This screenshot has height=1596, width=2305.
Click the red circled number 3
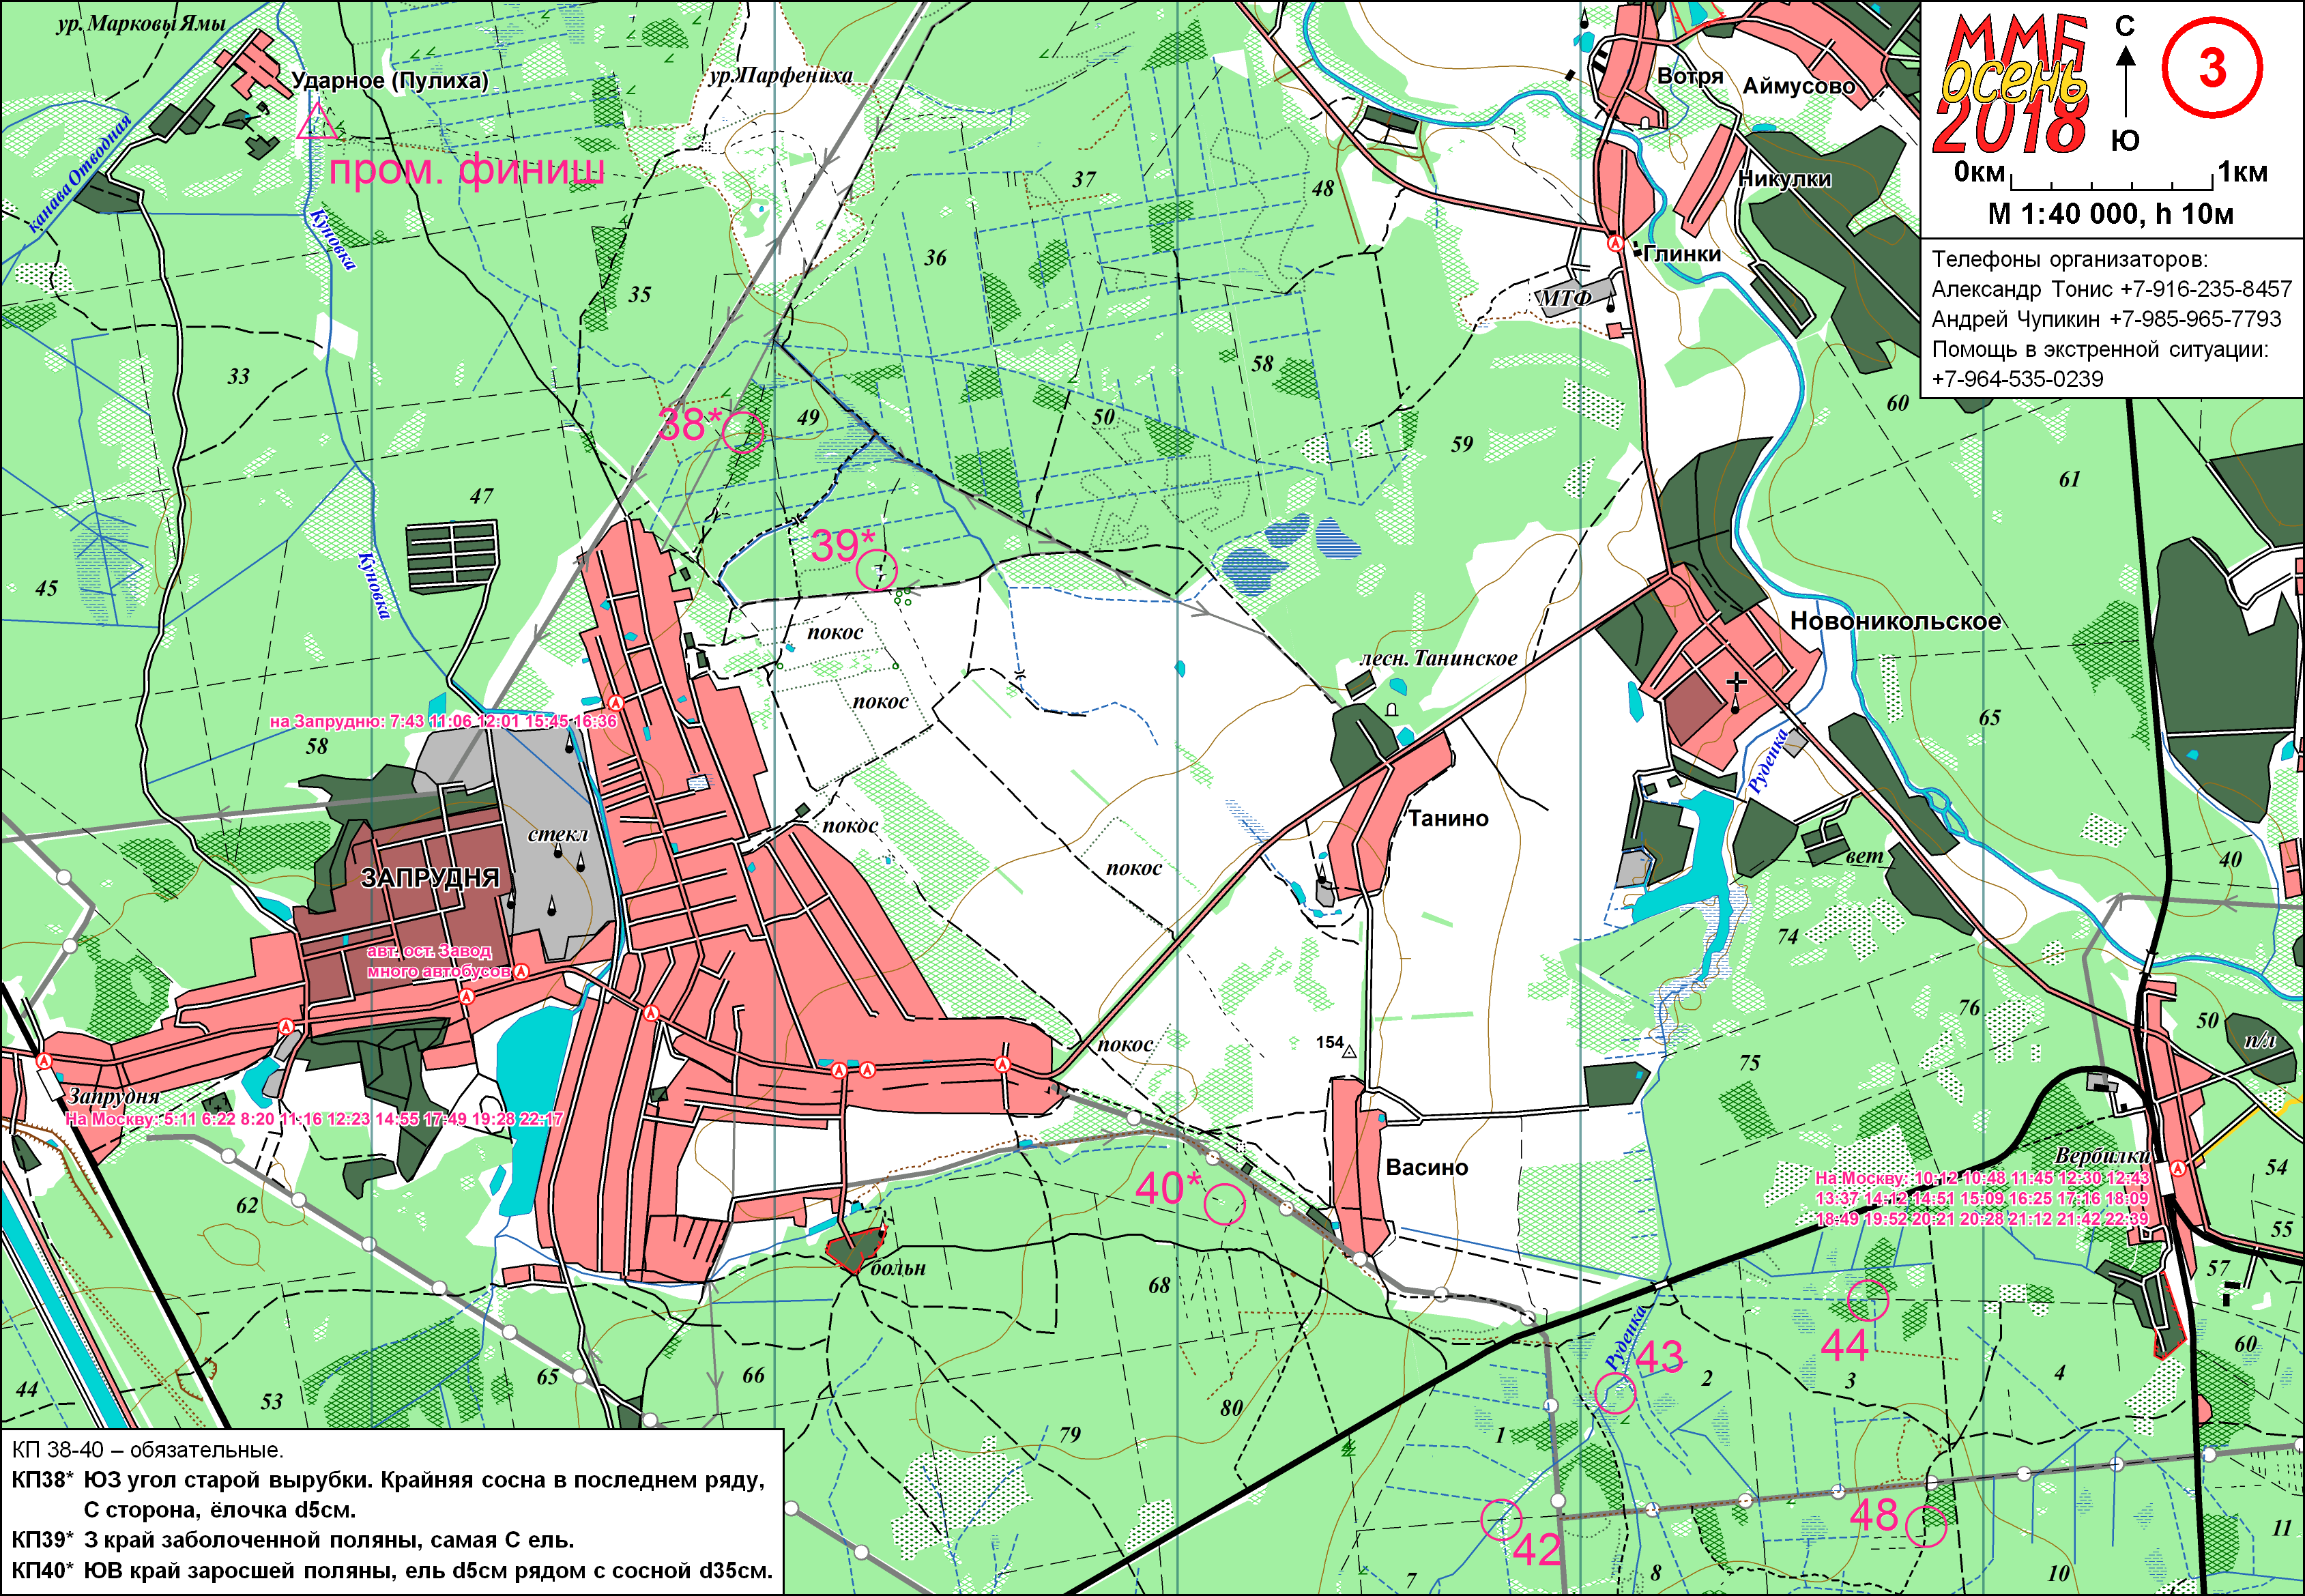point(2212,68)
